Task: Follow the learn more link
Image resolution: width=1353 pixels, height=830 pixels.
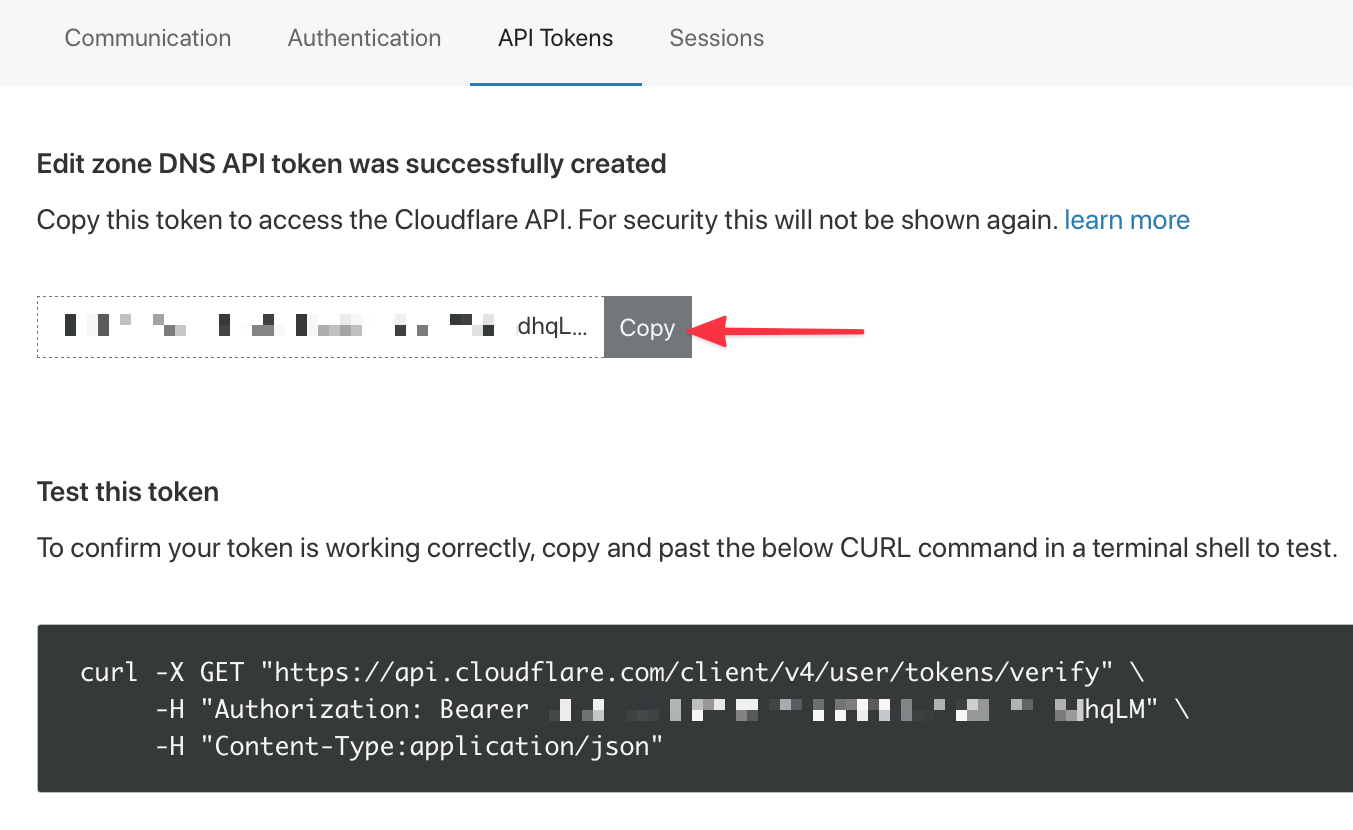Action: (x=1127, y=220)
